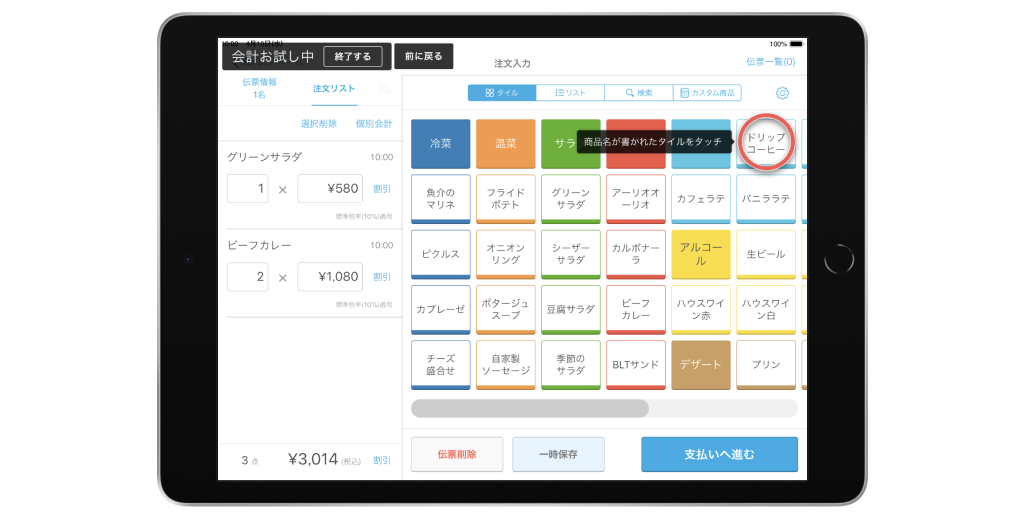Click 割引 link for グリーンサラダ

tap(382, 188)
